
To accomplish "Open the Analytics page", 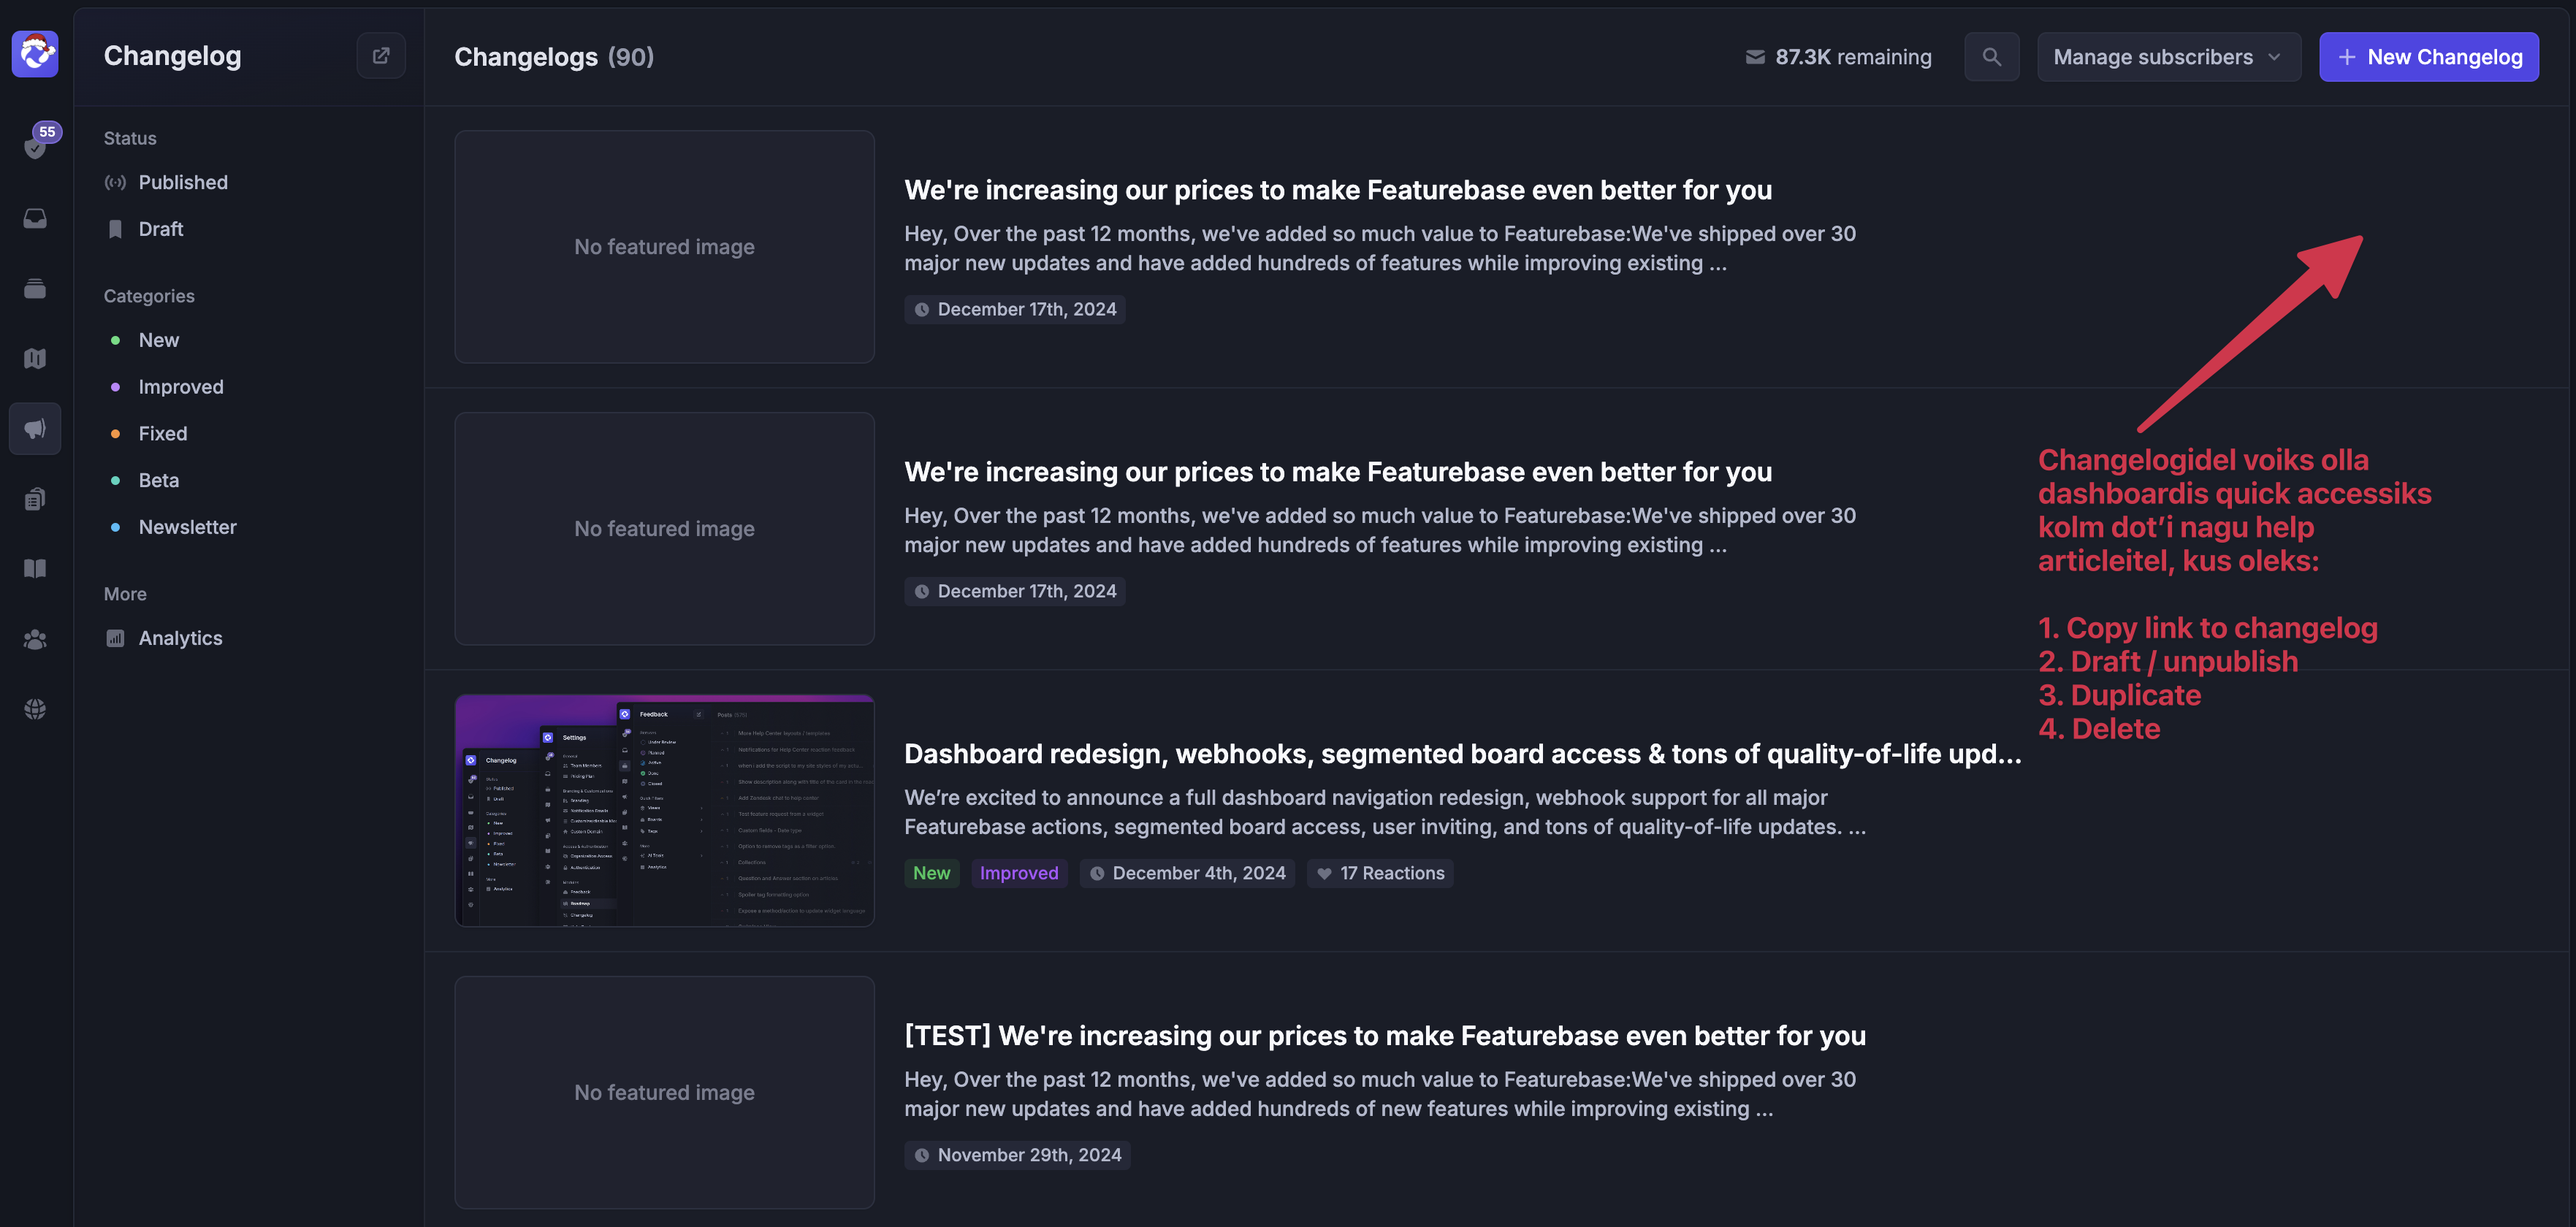I will pos(180,638).
